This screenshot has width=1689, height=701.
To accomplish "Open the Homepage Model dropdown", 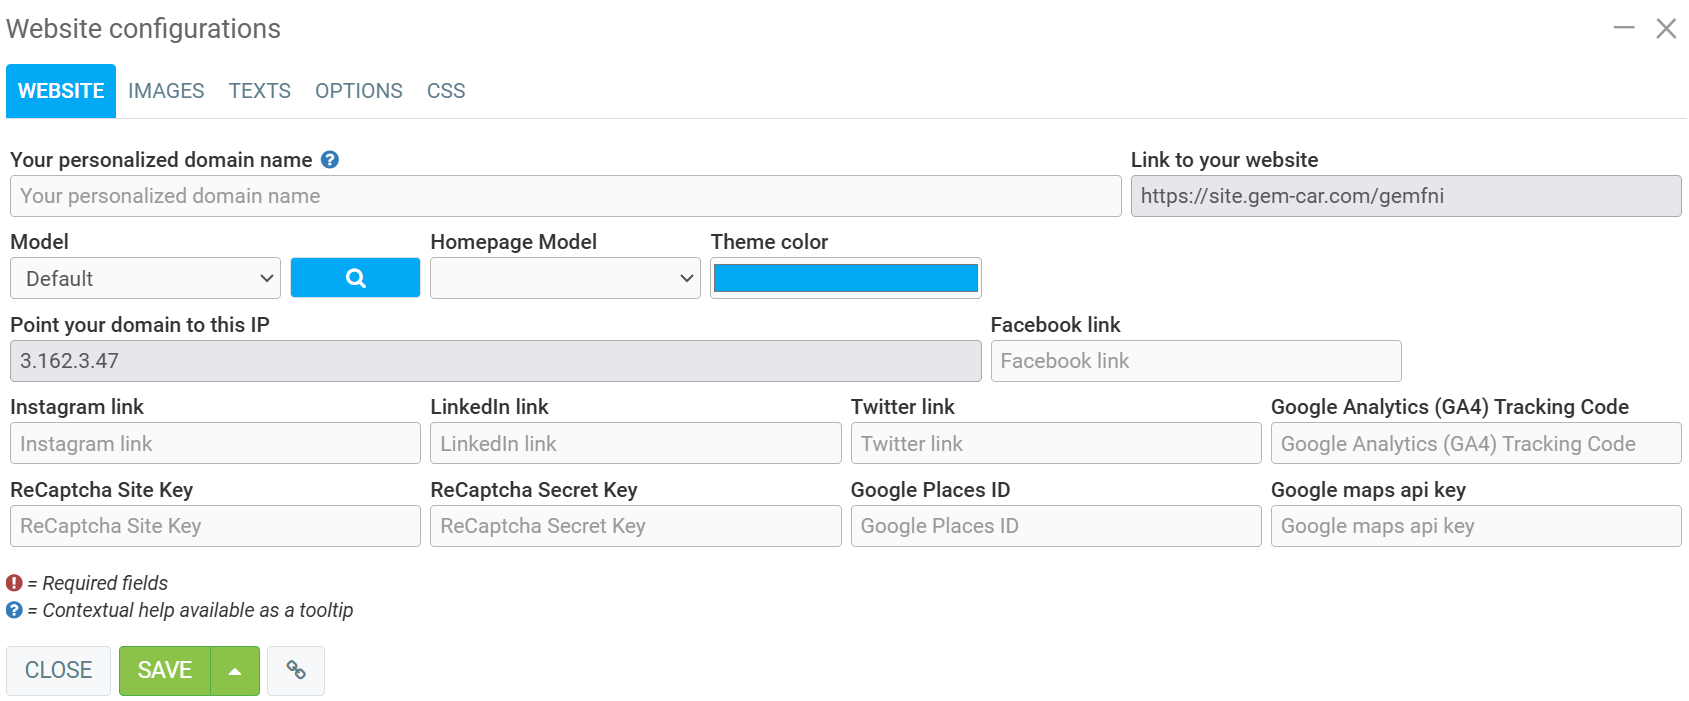I will 565,278.
